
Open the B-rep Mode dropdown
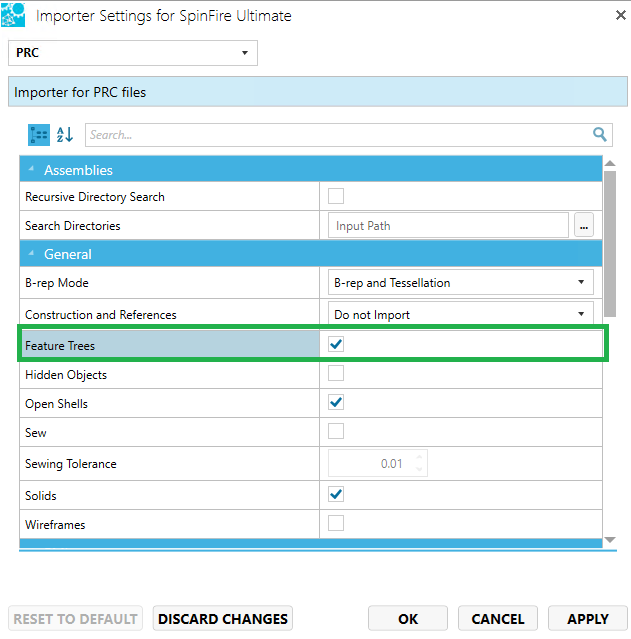point(461,282)
